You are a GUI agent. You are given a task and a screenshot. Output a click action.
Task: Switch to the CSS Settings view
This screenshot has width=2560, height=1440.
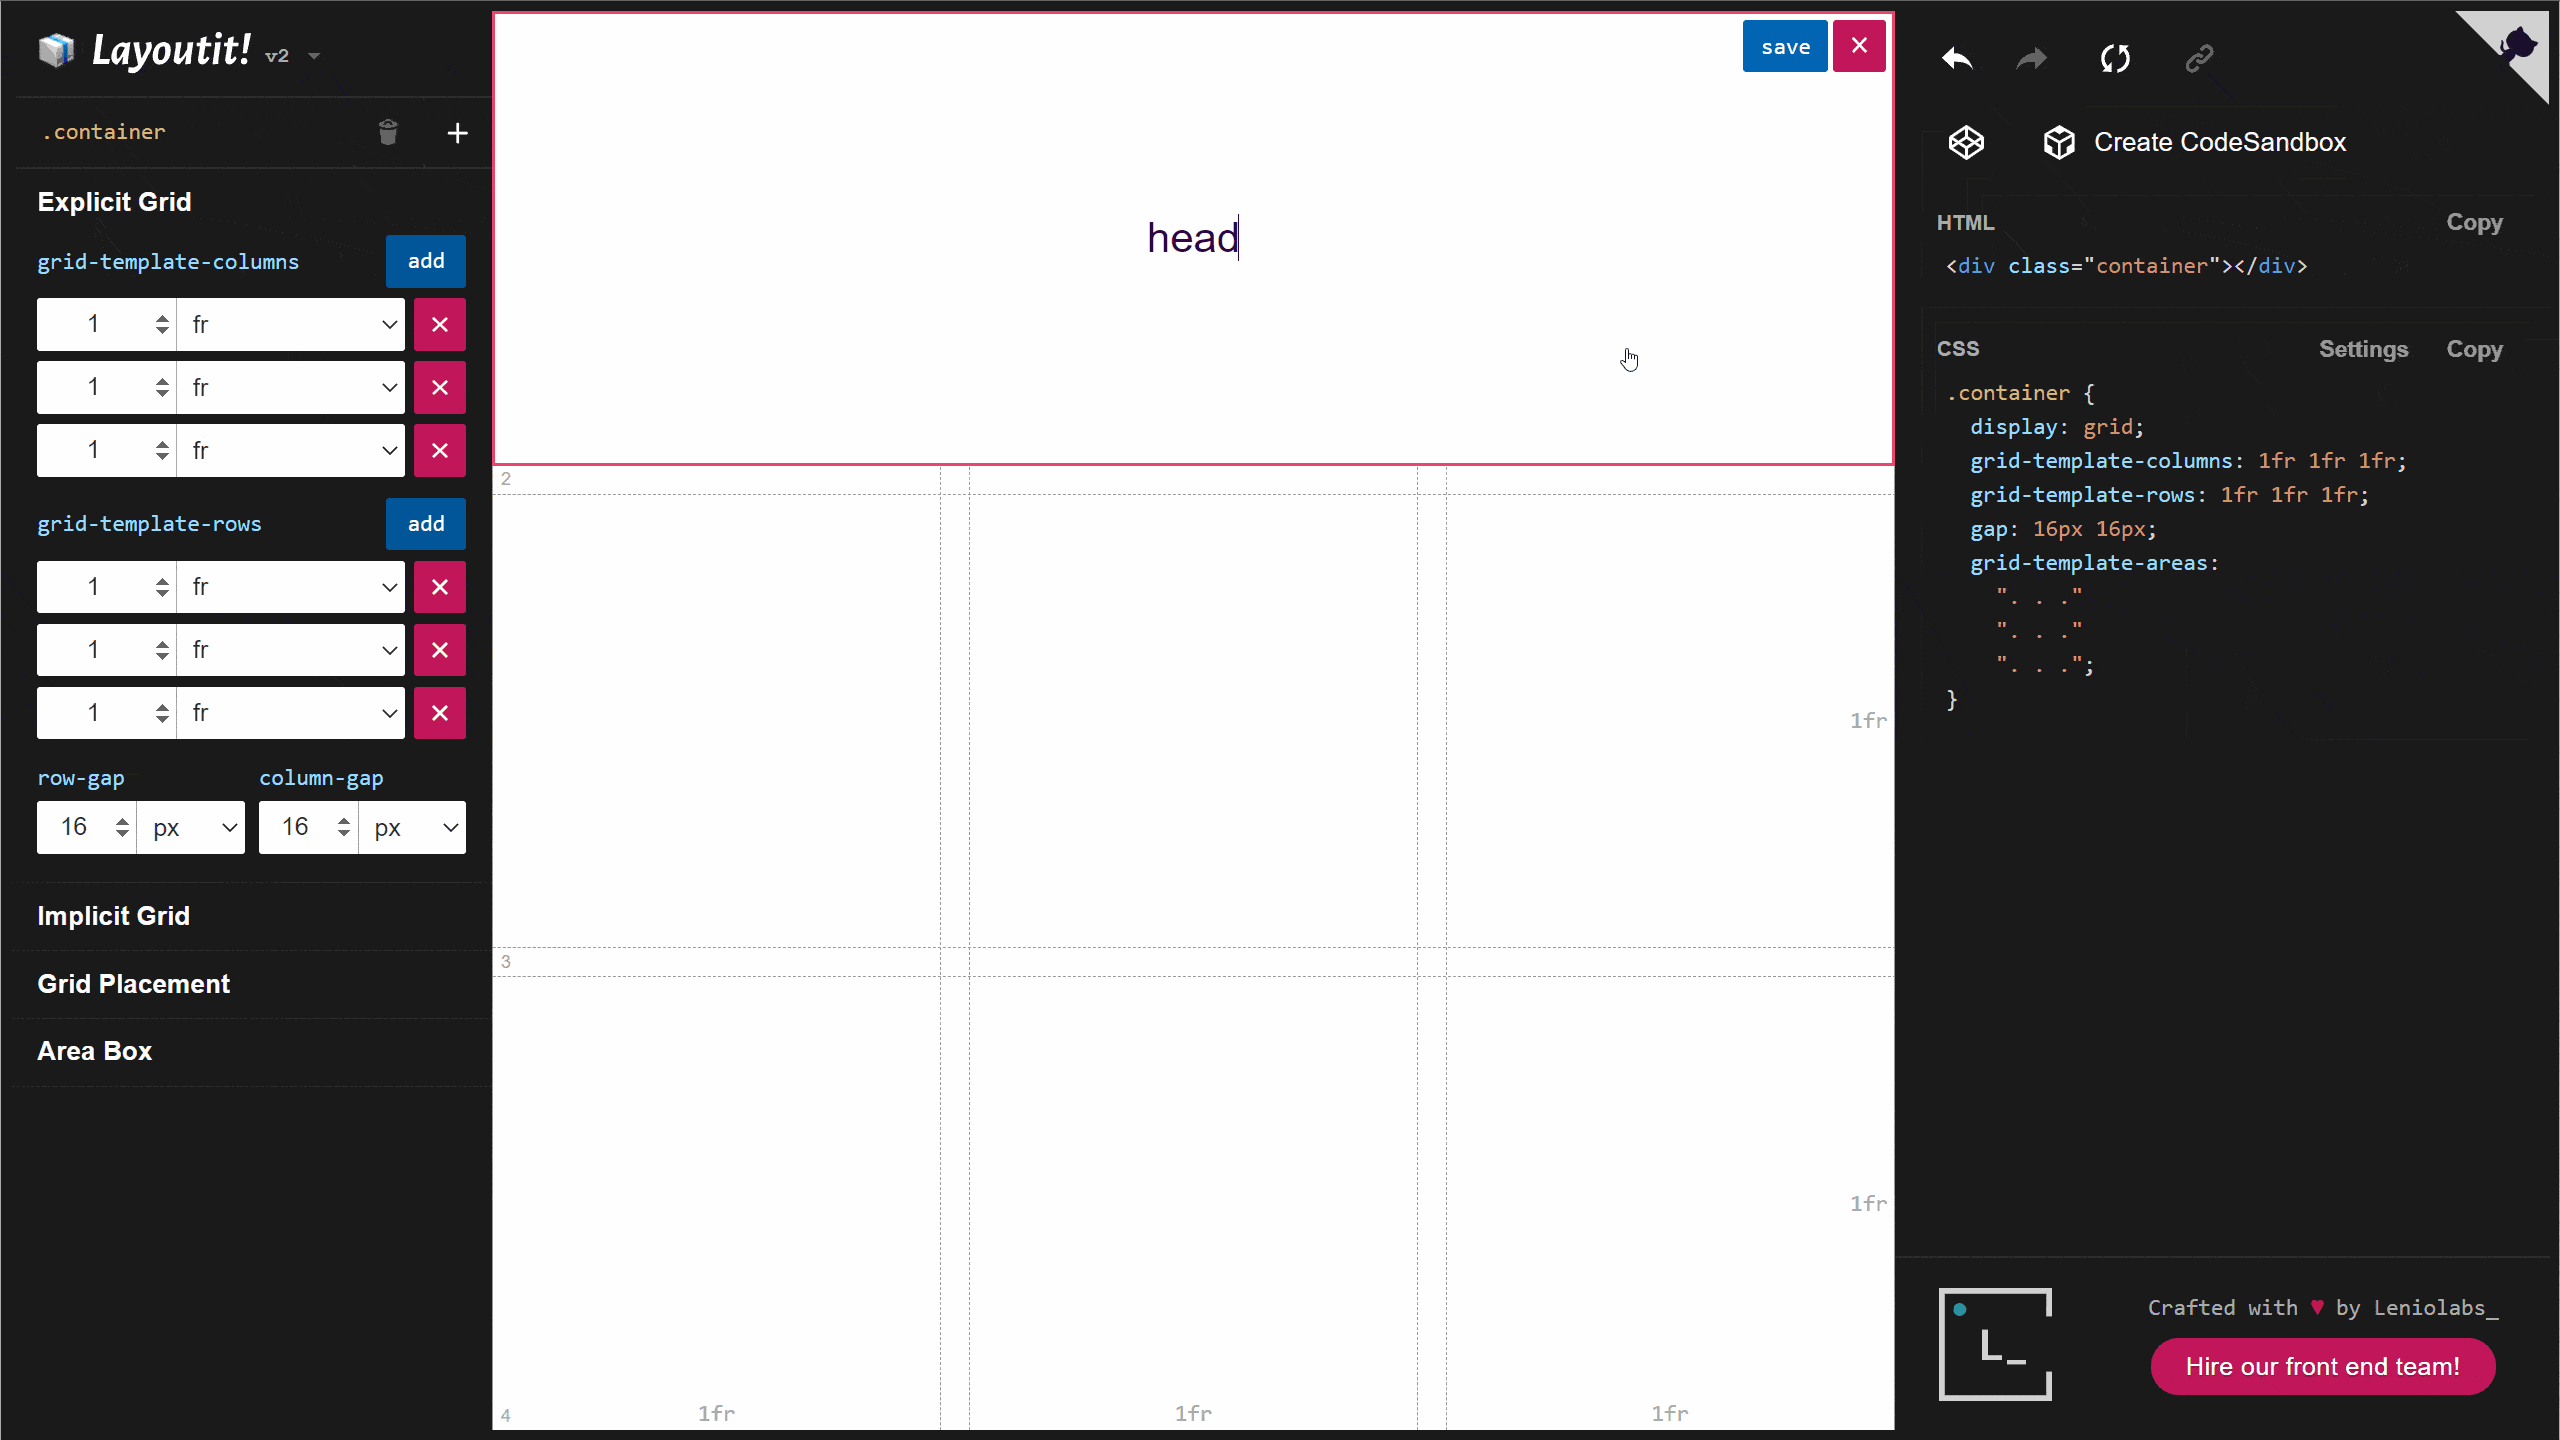[2364, 349]
